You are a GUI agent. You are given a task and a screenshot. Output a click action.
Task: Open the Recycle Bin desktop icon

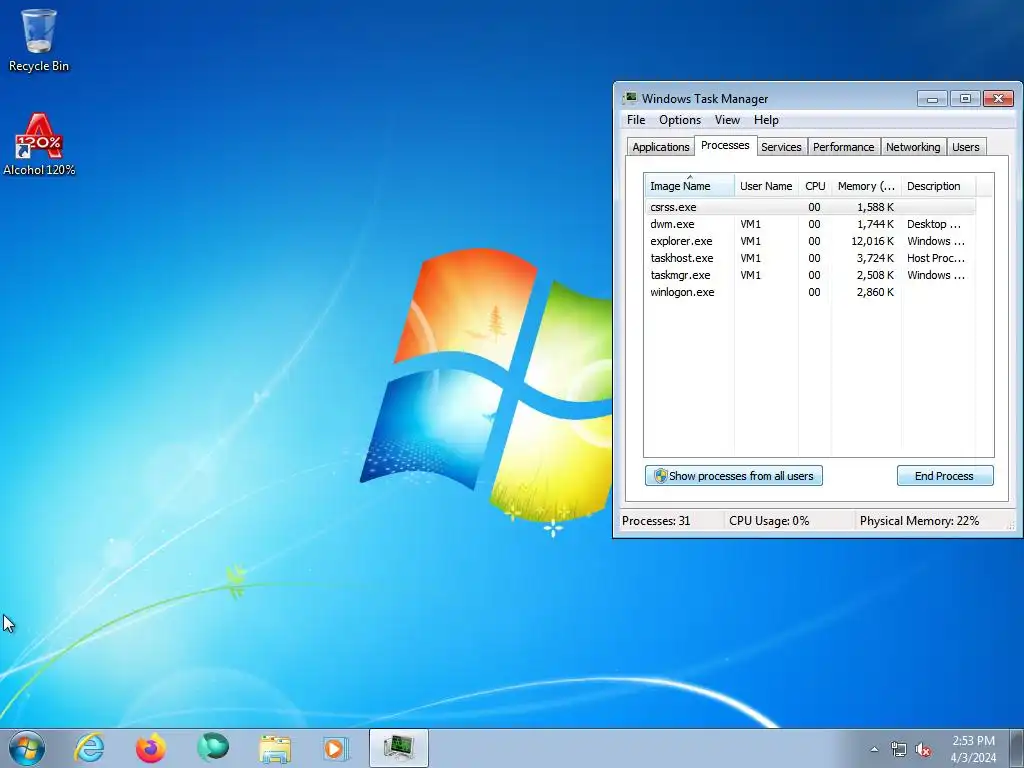tap(39, 40)
